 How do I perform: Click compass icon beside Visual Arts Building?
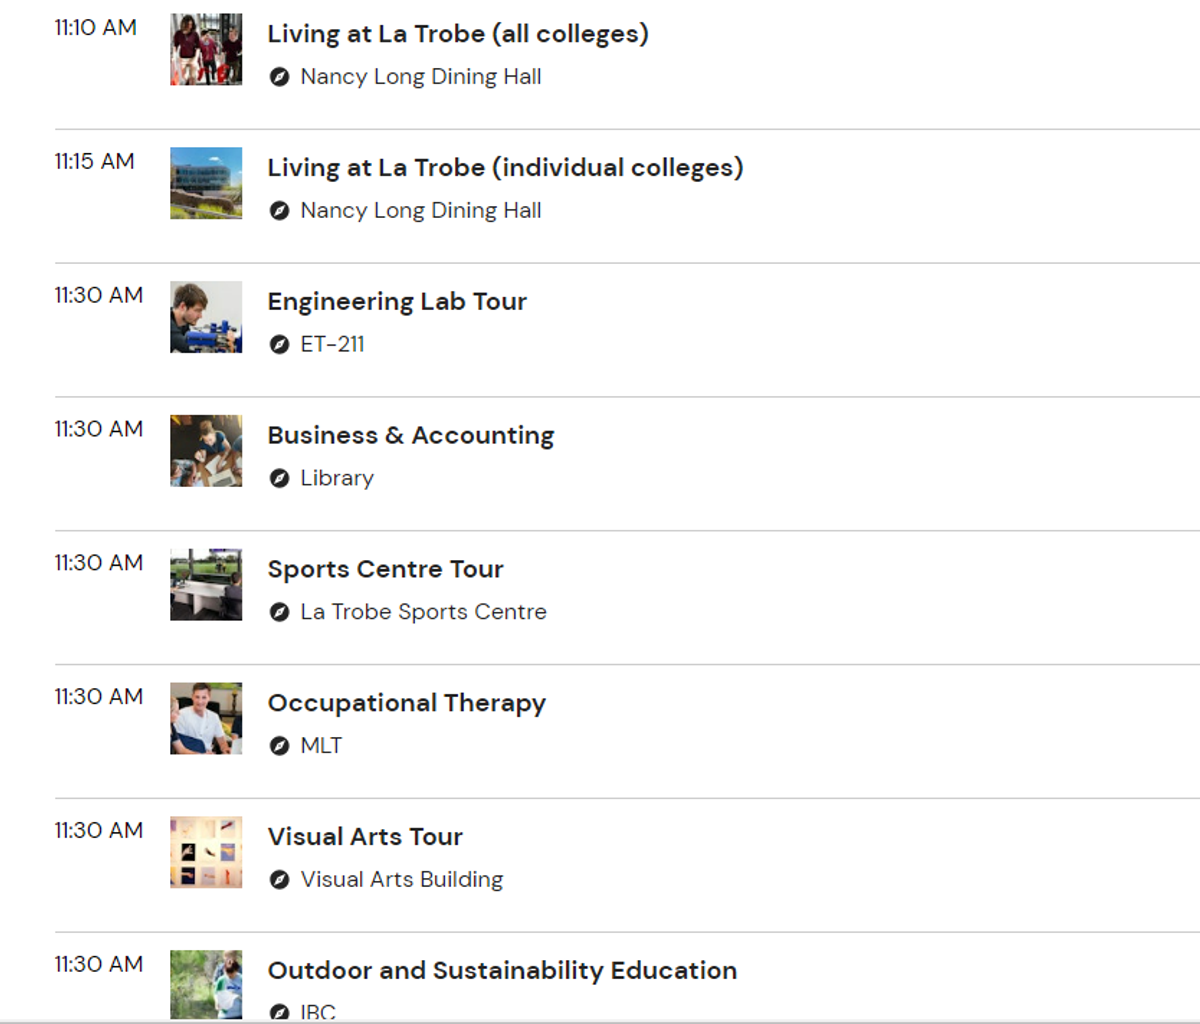tap(280, 880)
